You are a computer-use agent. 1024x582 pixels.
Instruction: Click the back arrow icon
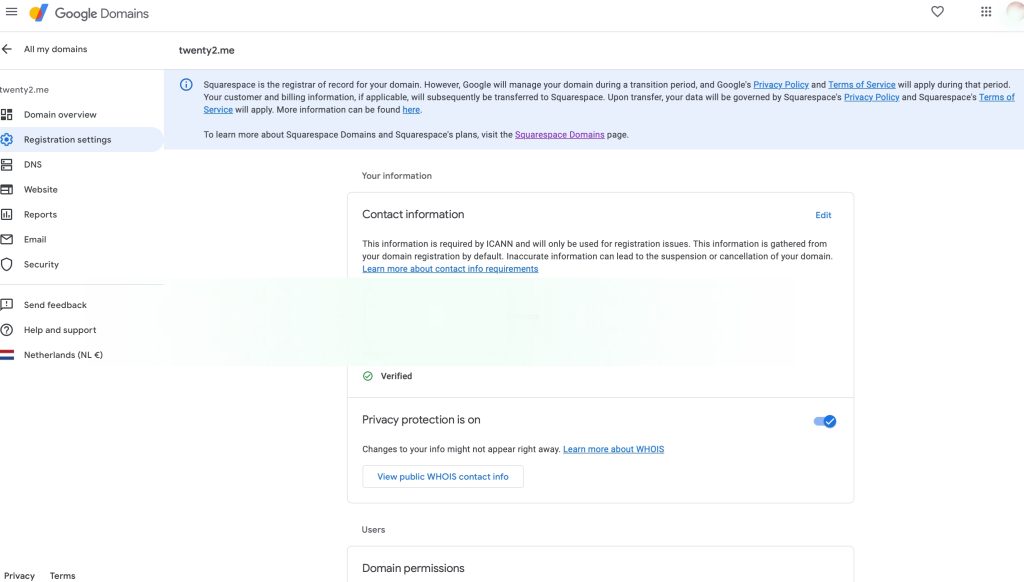pos(7,49)
